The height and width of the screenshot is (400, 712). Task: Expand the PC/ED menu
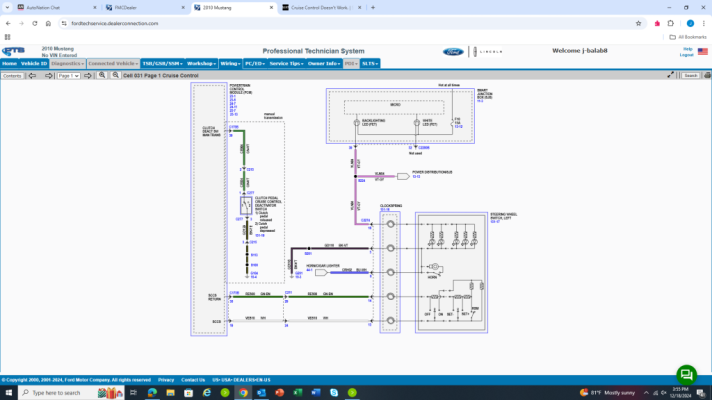[255, 64]
